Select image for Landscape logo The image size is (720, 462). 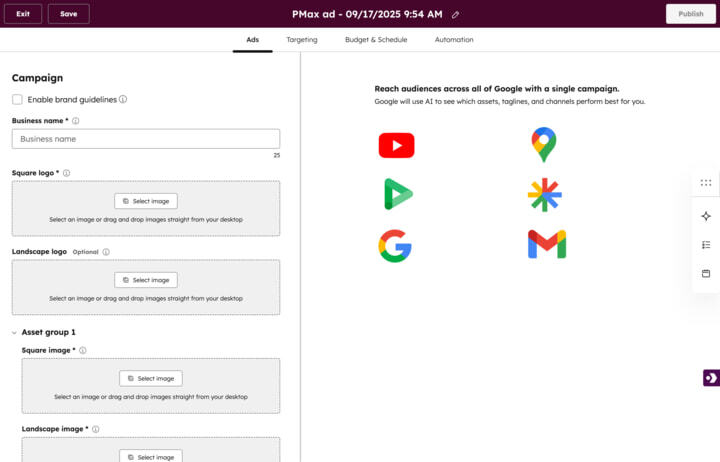(x=146, y=280)
